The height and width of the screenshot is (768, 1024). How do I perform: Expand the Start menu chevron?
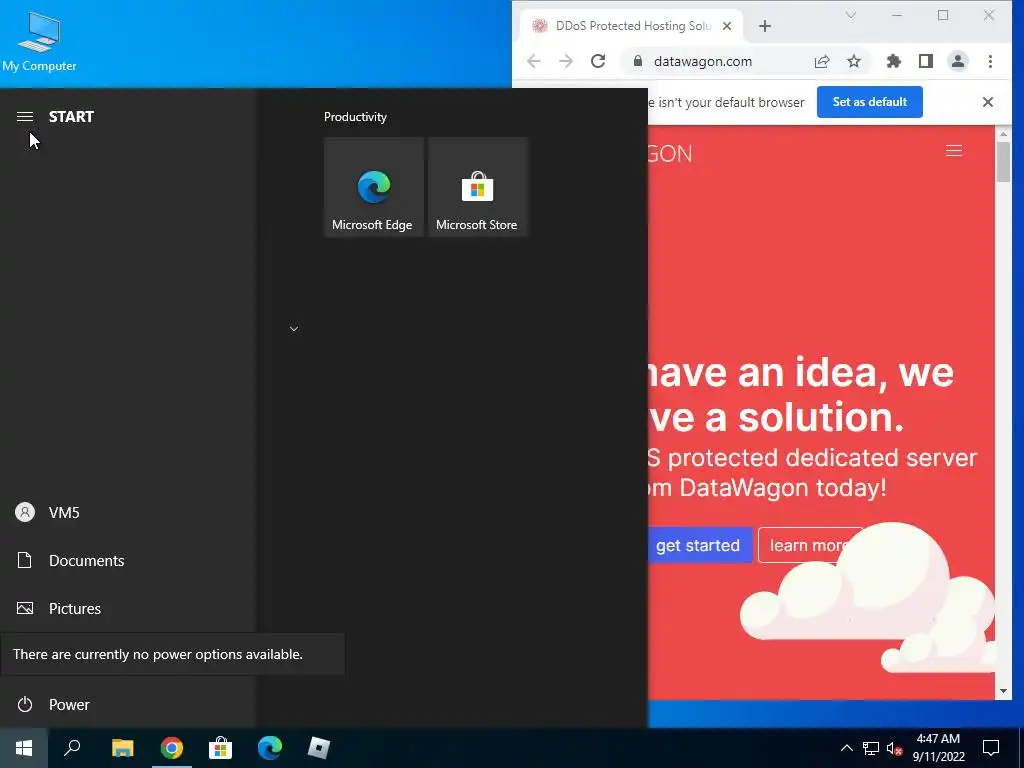pos(294,328)
